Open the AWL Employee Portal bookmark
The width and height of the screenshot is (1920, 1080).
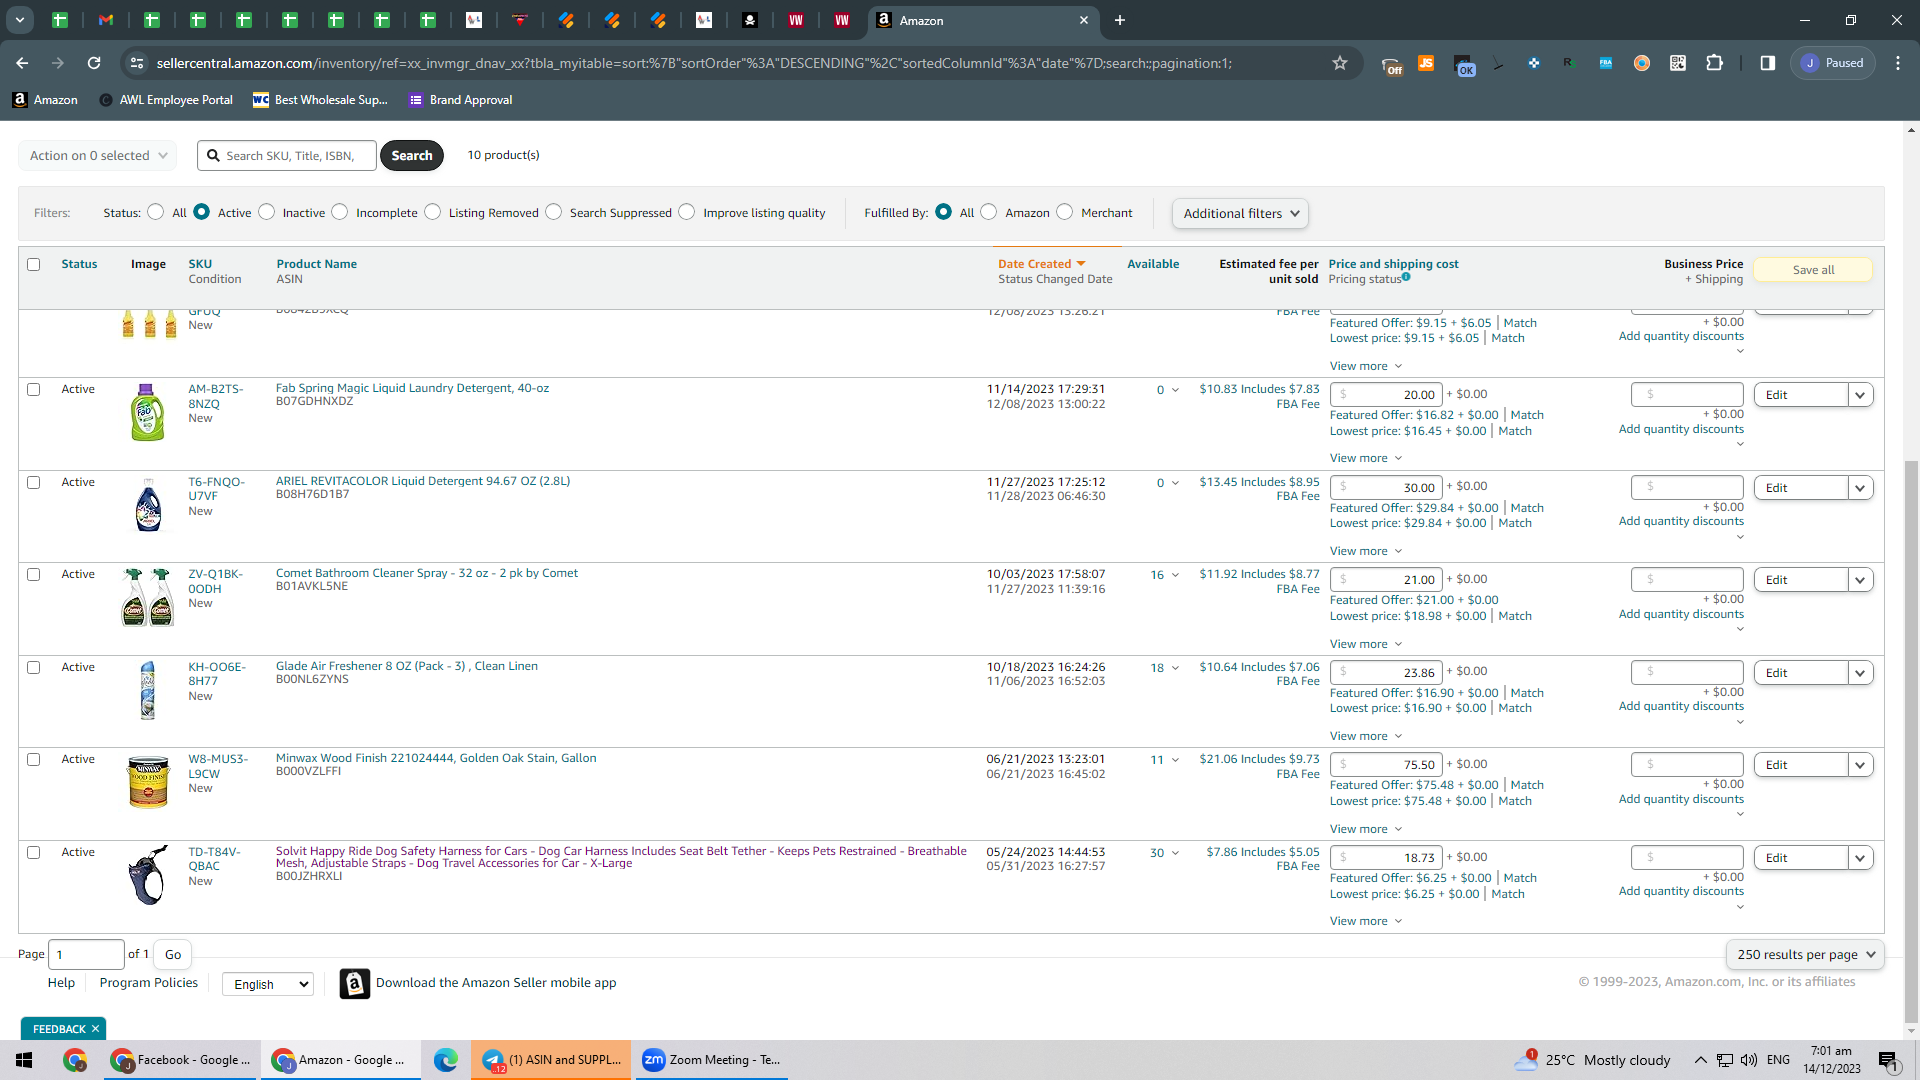(166, 100)
